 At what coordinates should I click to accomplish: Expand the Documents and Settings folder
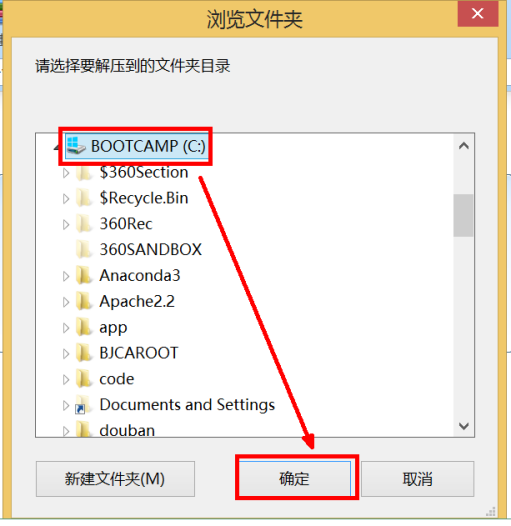(x=66, y=405)
